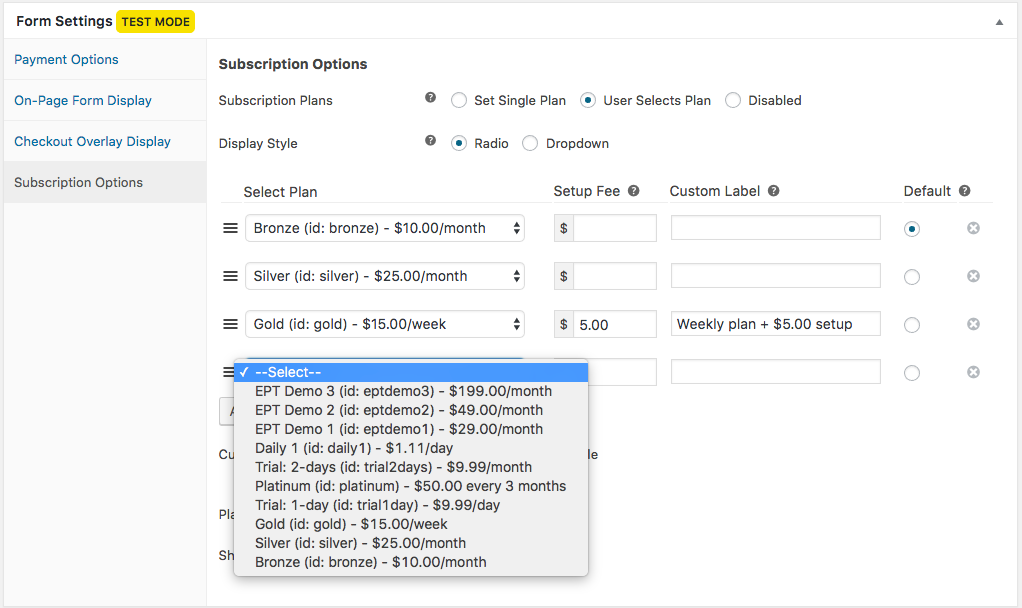Grab the drag handle on the Bronze row
Image resolution: width=1022 pixels, height=608 pixels.
[230, 227]
